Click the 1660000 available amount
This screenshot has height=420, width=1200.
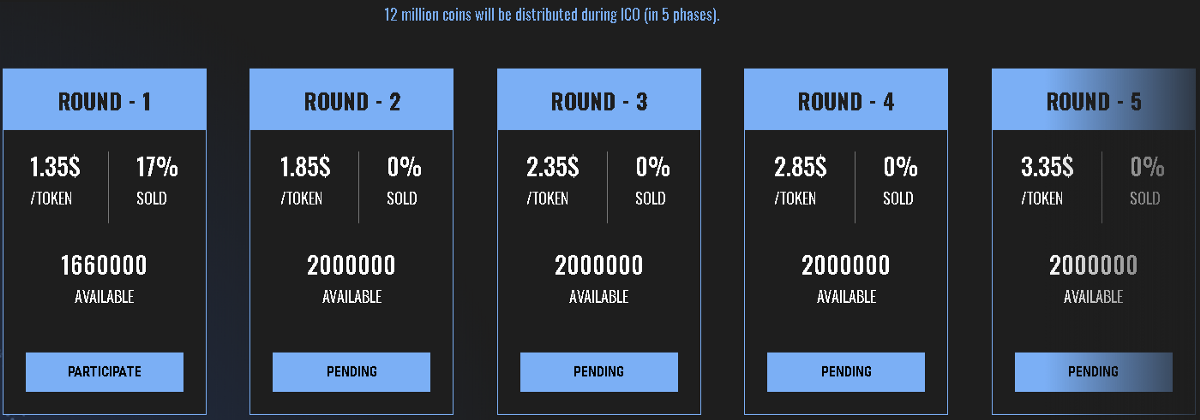coord(104,266)
